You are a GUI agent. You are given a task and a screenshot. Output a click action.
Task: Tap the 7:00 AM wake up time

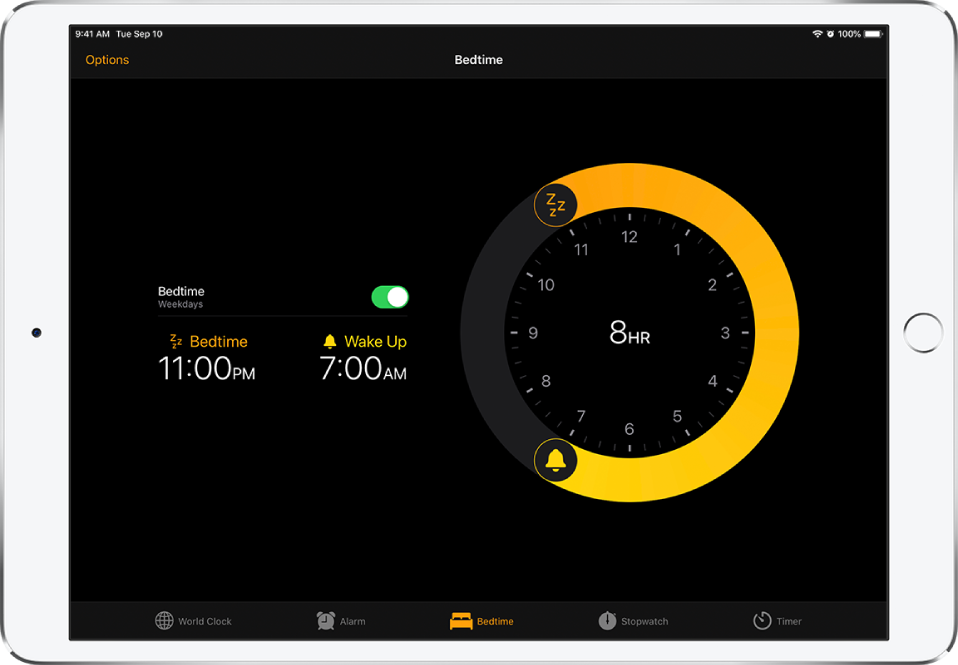click(363, 369)
